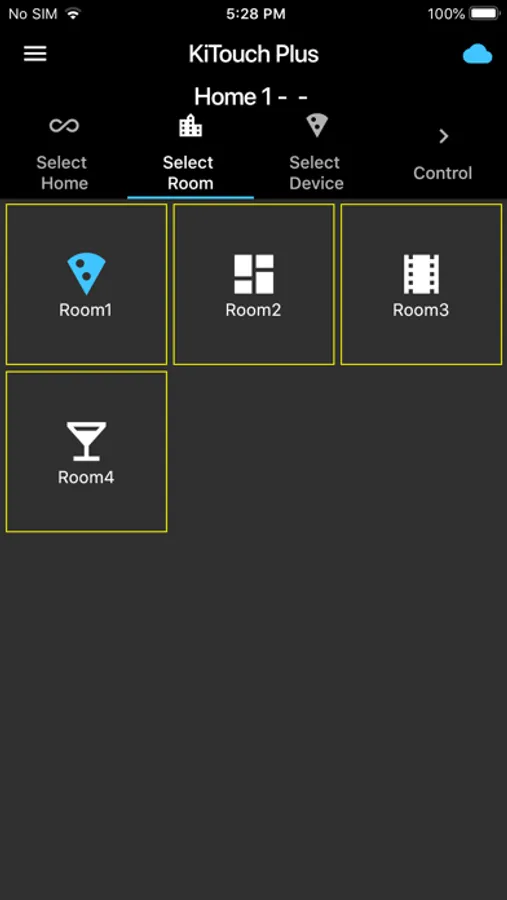
Task: Select the film strip icon in Room3
Action: click(421, 274)
